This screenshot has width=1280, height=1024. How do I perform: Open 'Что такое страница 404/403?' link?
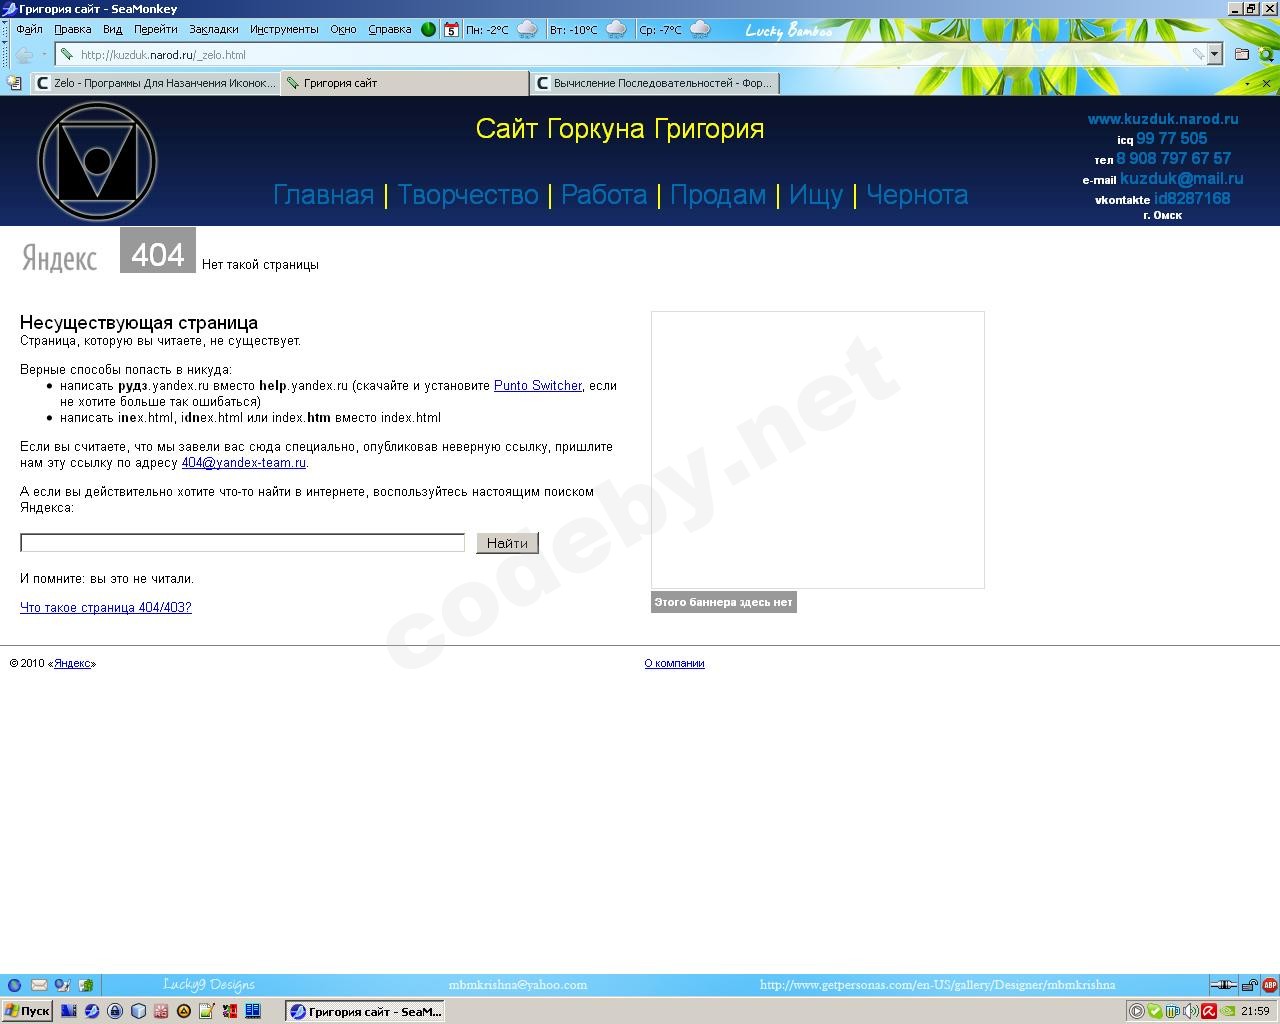(106, 608)
